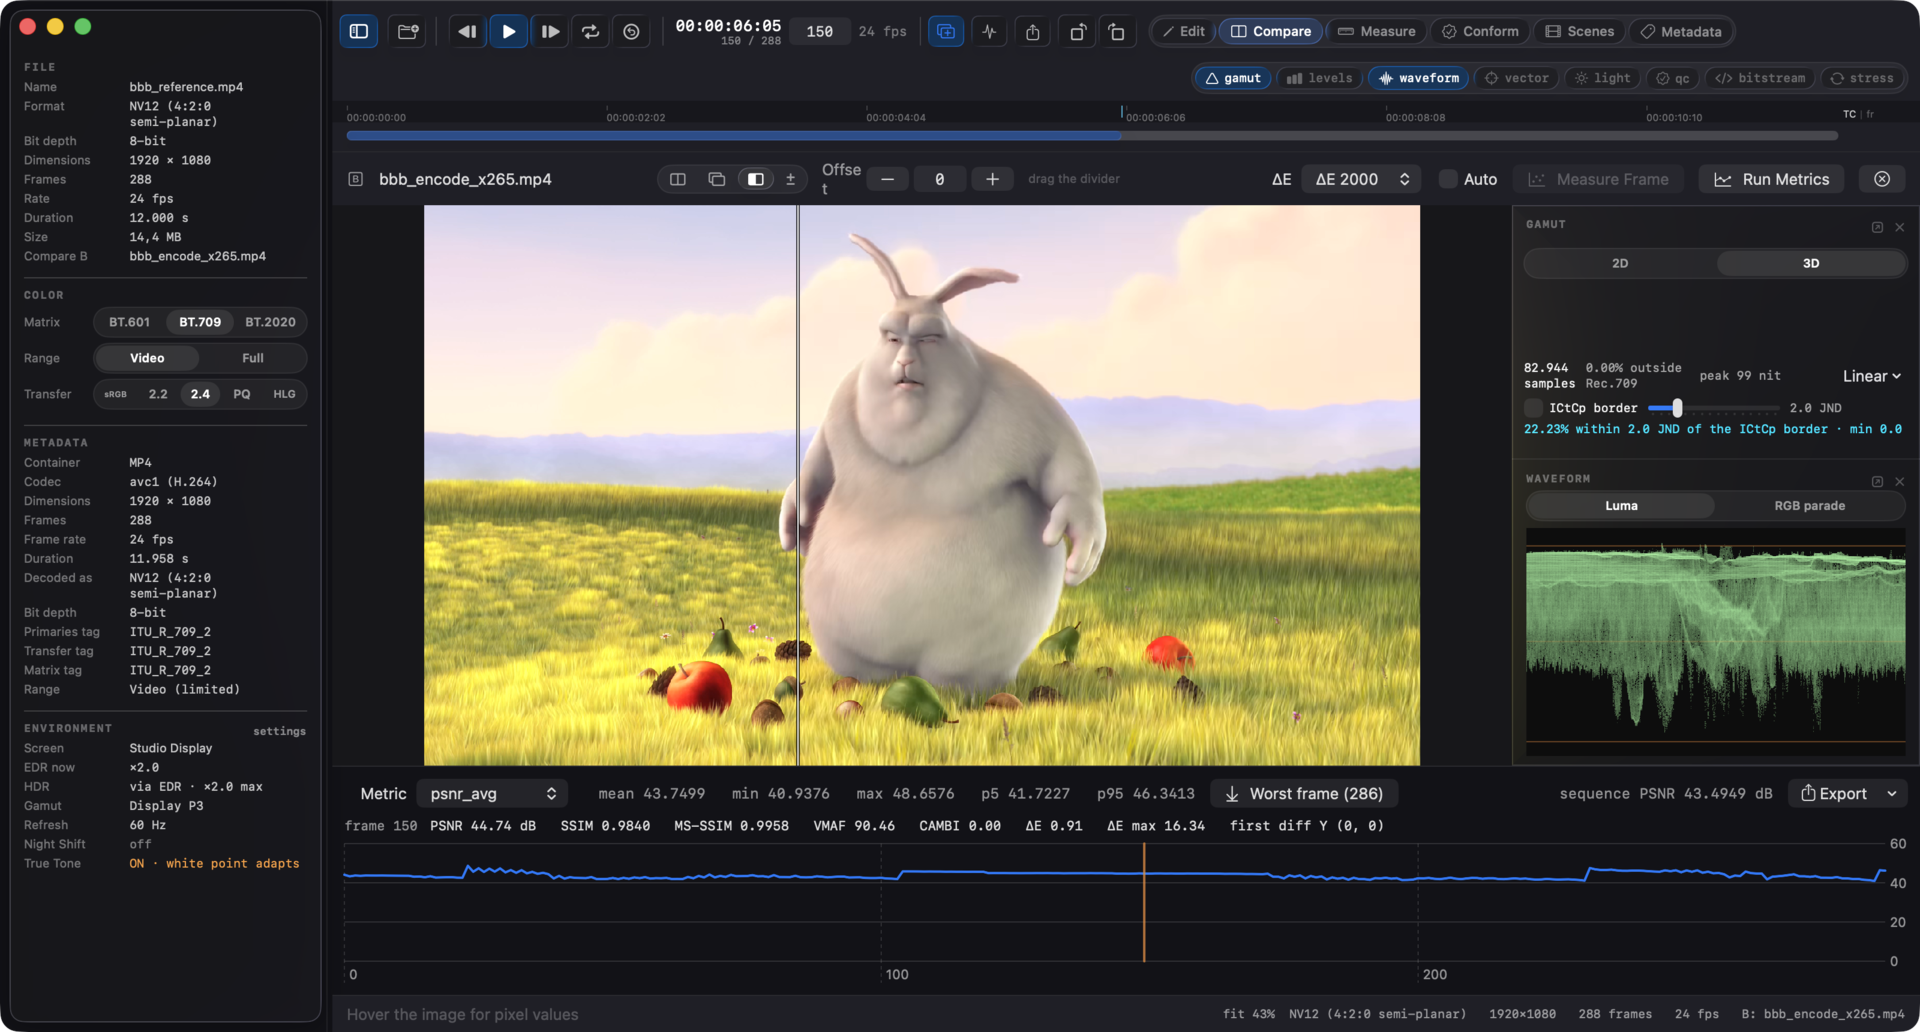The width and height of the screenshot is (1920, 1032).
Task: Increase the compare offset with plus
Action: click(992, 179)
